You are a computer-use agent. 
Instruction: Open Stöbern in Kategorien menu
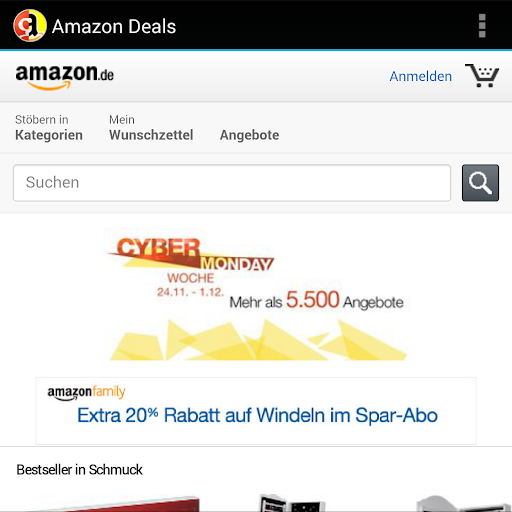[x=49, y=128]
